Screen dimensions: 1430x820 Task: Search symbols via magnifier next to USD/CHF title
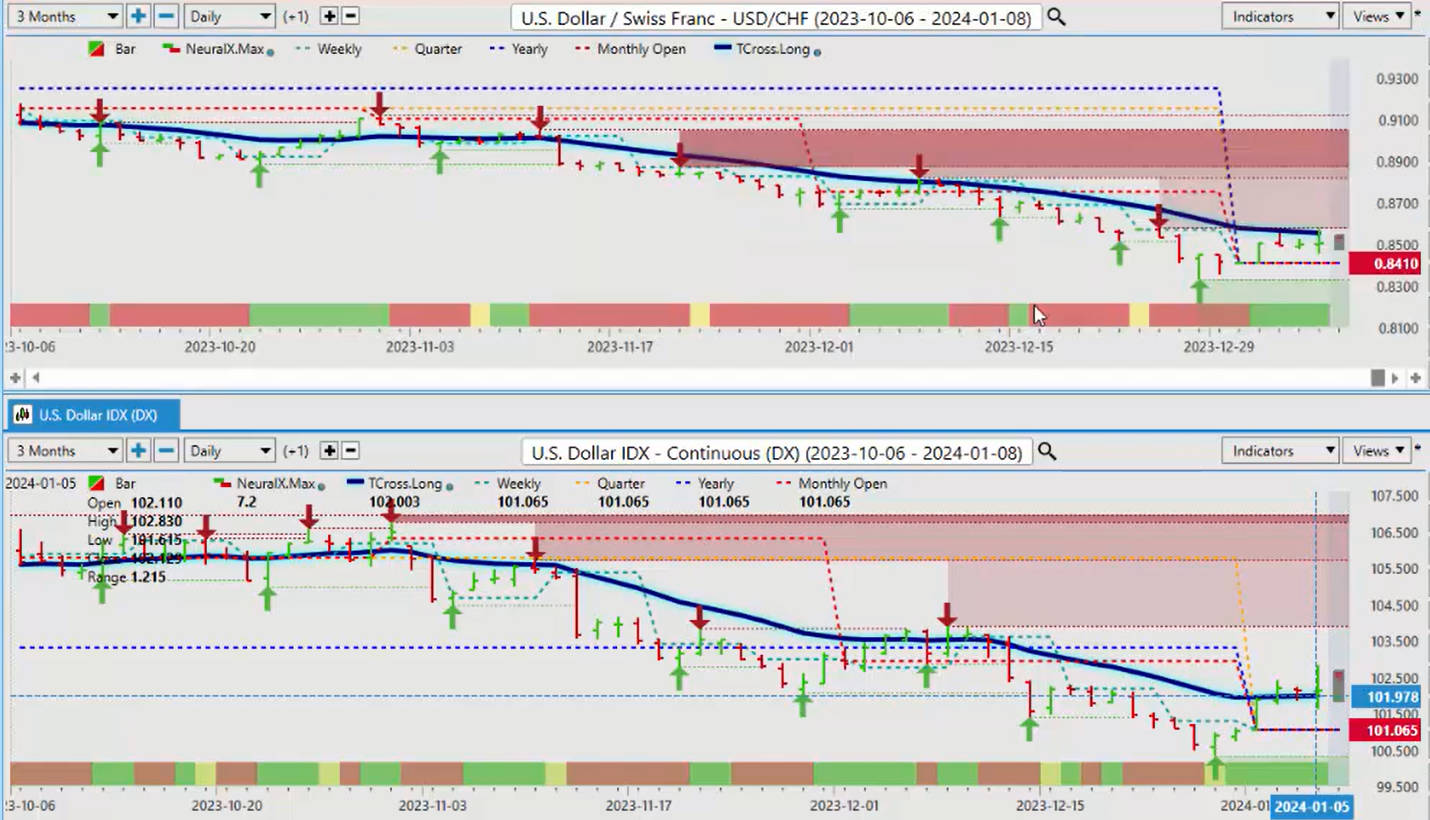tap(1056, 17)
